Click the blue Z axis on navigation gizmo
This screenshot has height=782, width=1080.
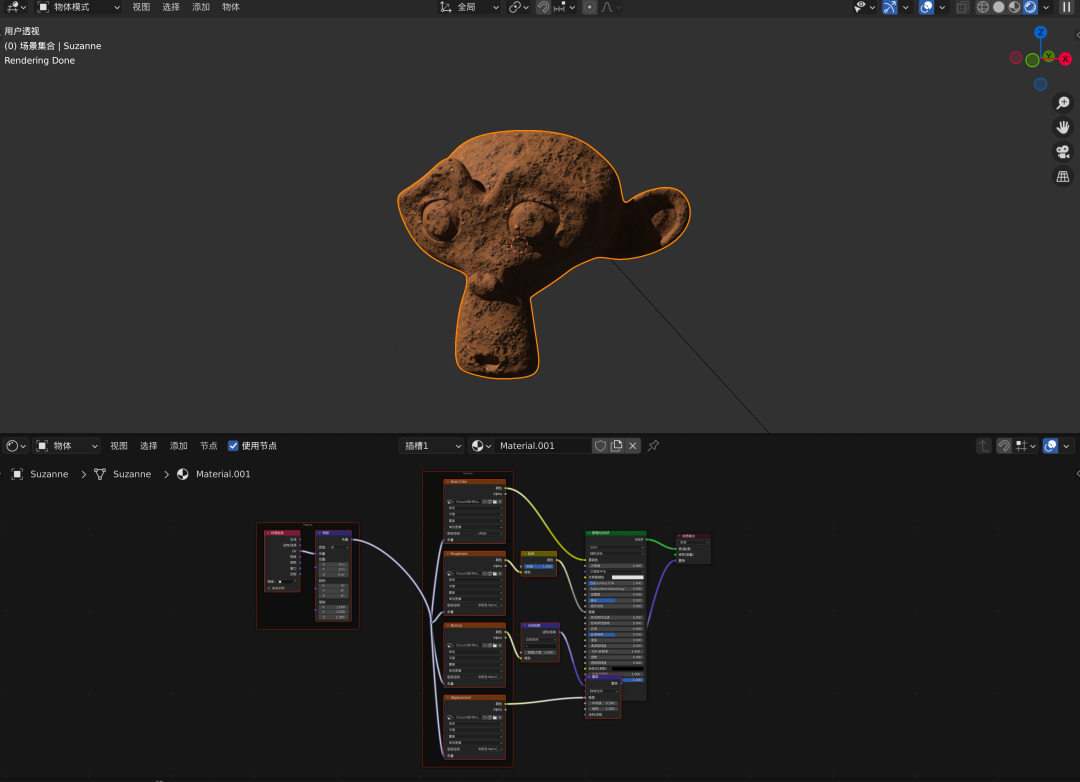(1040, 32)
